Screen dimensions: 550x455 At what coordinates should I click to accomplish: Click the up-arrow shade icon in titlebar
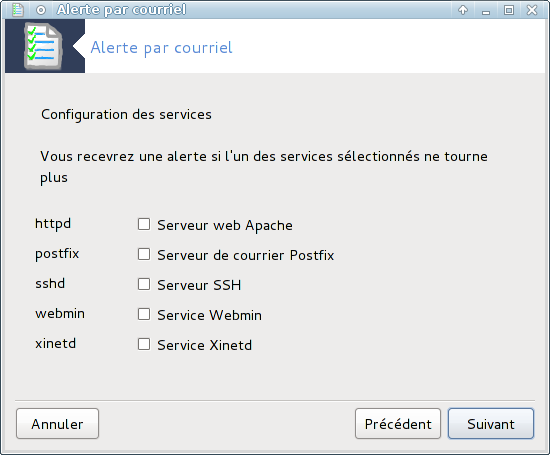point(463,10)
